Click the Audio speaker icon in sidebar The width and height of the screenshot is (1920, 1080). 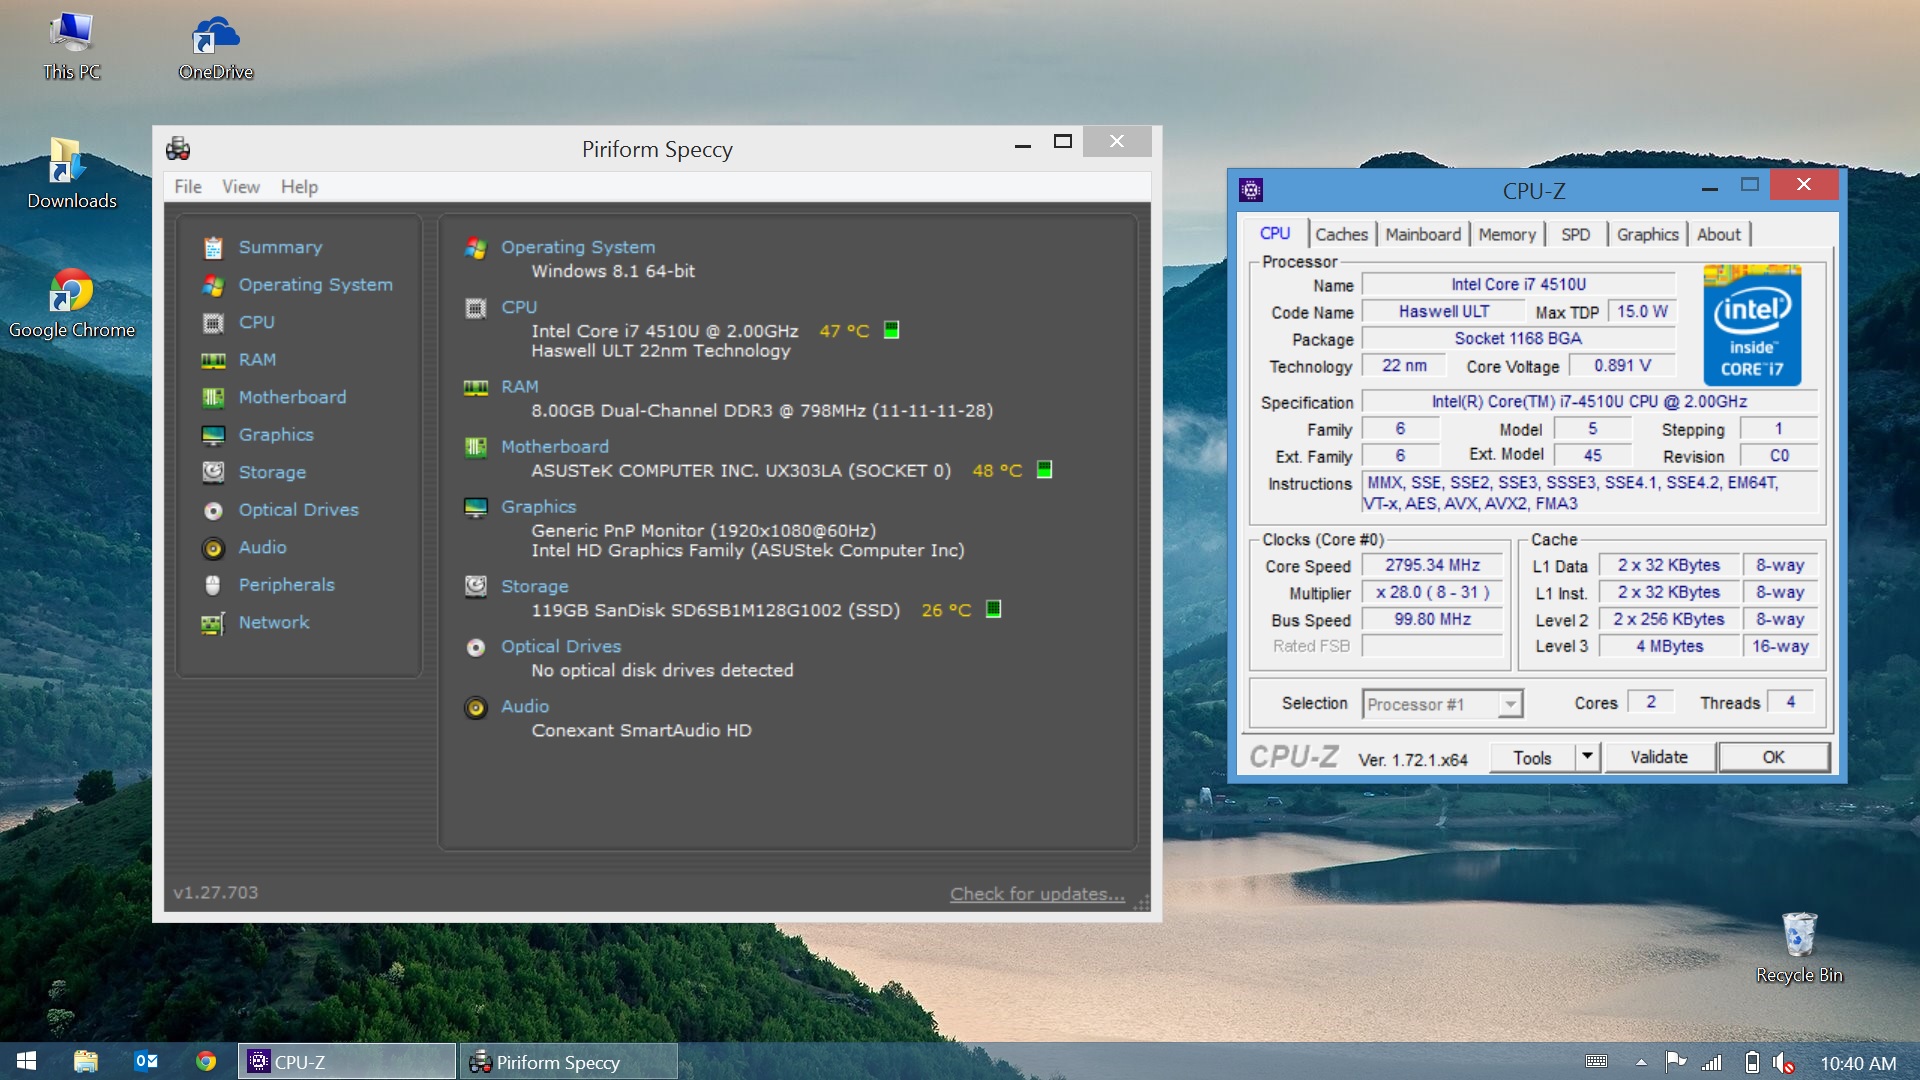(x=213, y=548)
